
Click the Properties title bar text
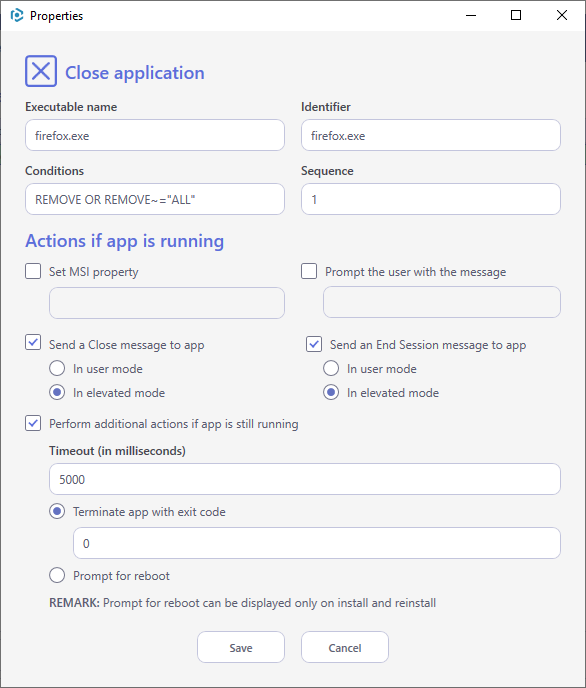[56, 16]
